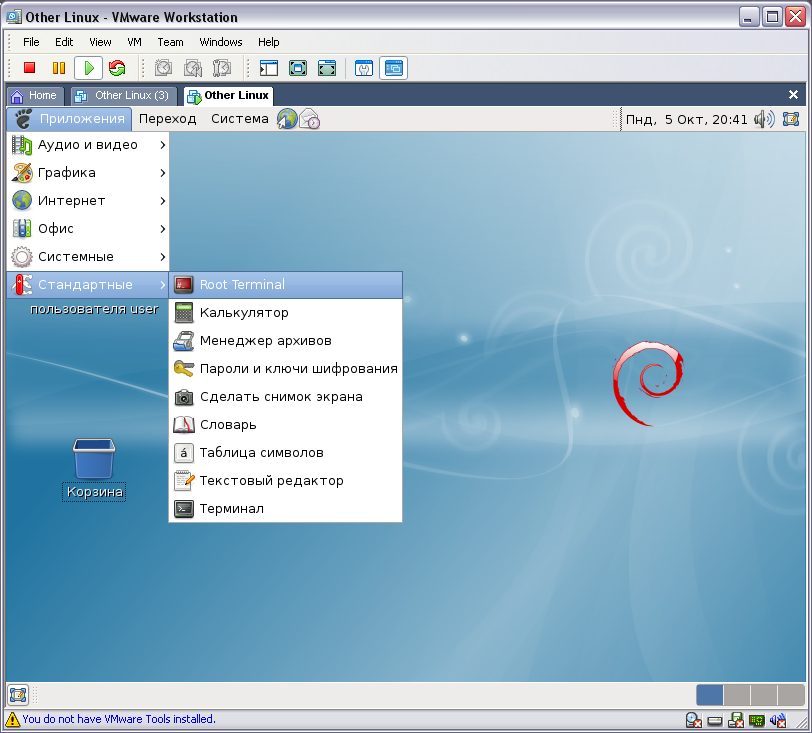The width and height of the screenshot is (812, 733).
Task: Click the sound device status icon
Action: (x=778, y=720)
